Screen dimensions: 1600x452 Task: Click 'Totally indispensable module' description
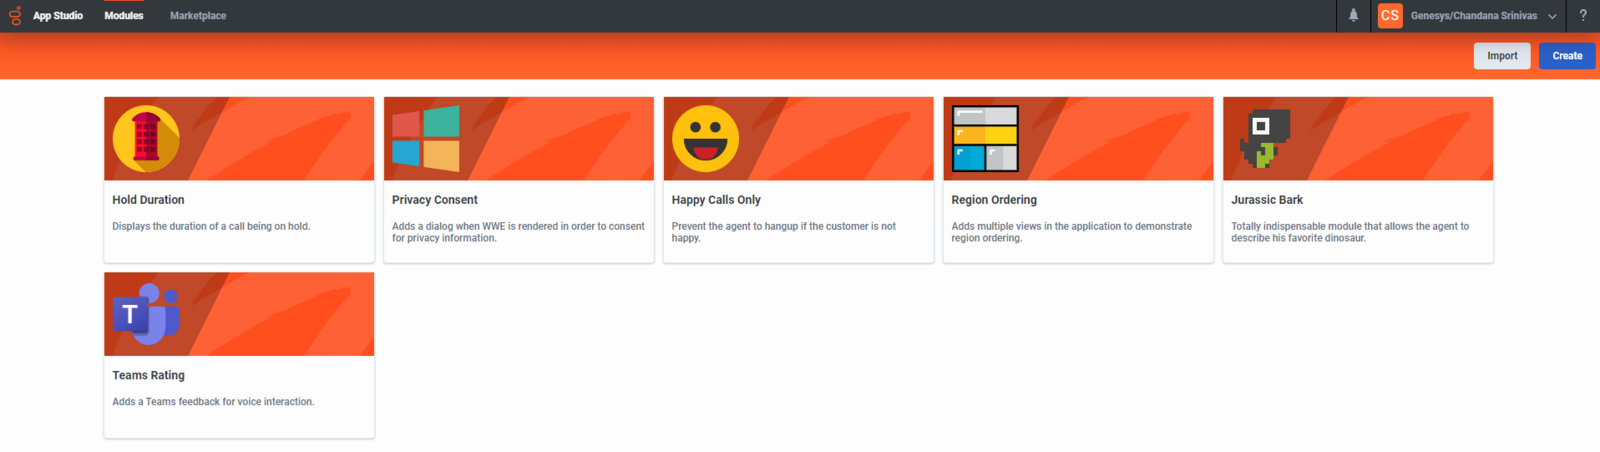tap(1350, 232)
